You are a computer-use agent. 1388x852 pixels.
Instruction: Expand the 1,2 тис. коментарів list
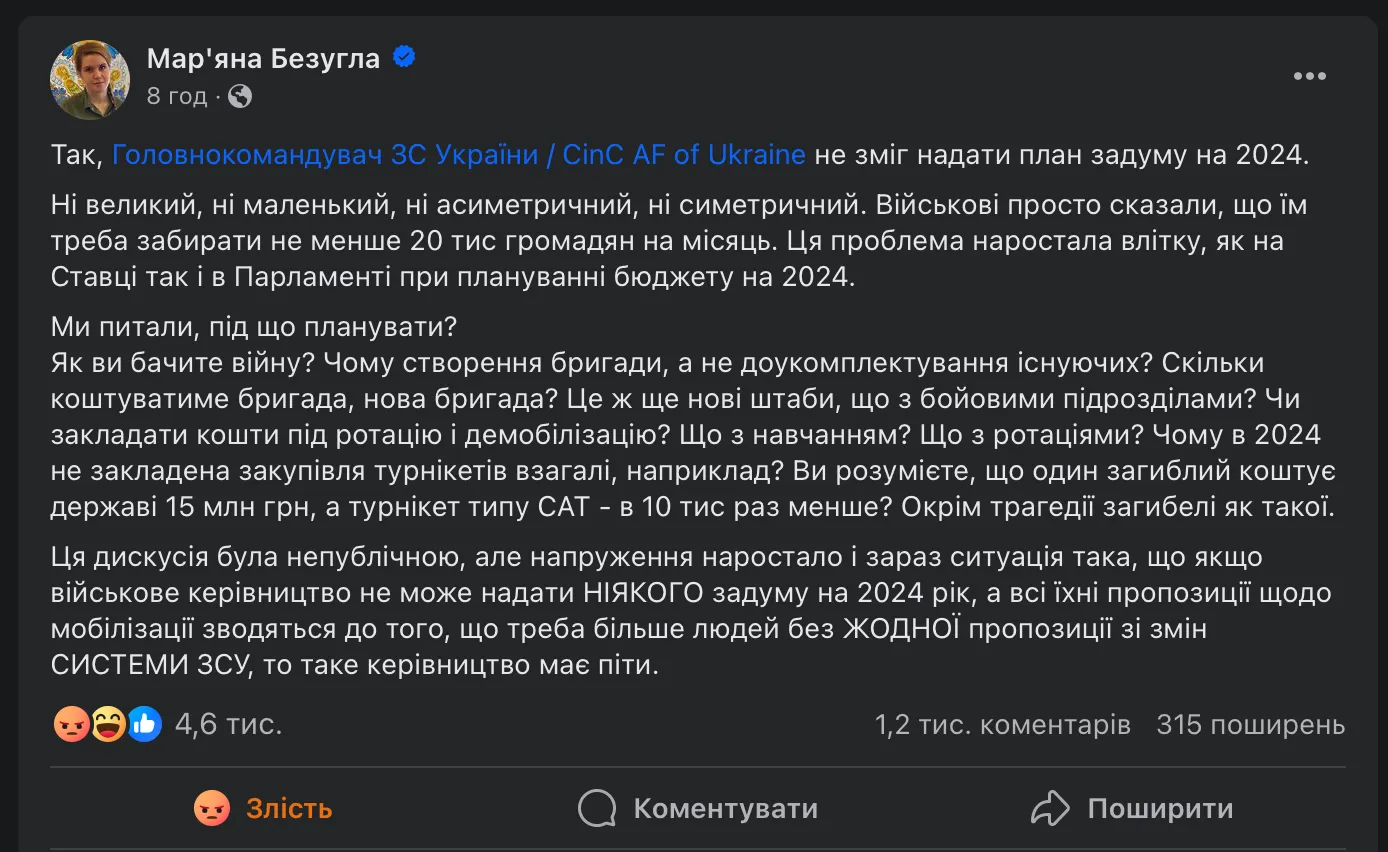pos(1002,724)
